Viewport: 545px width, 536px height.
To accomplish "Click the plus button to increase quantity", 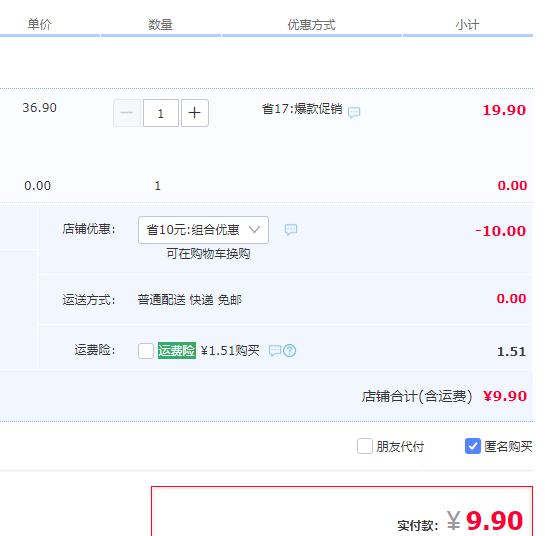I will click(195, 113).
